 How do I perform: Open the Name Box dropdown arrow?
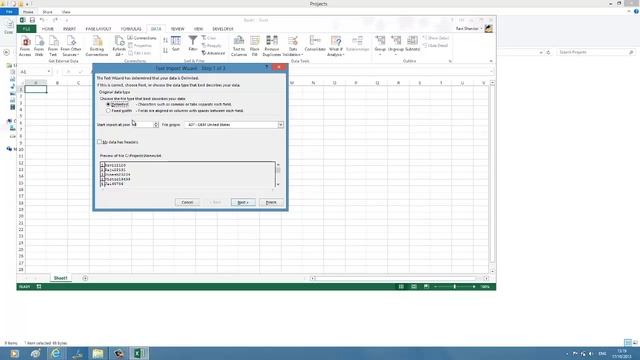click(49, 72)
